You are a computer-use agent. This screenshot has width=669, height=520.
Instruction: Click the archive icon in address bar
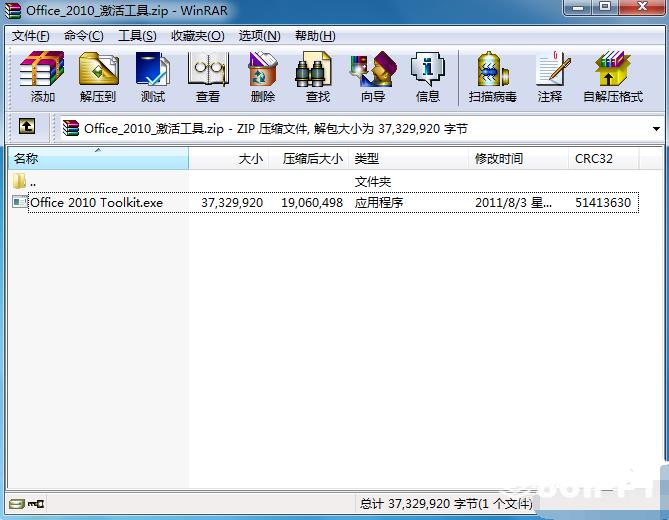[x=71, y=128]
